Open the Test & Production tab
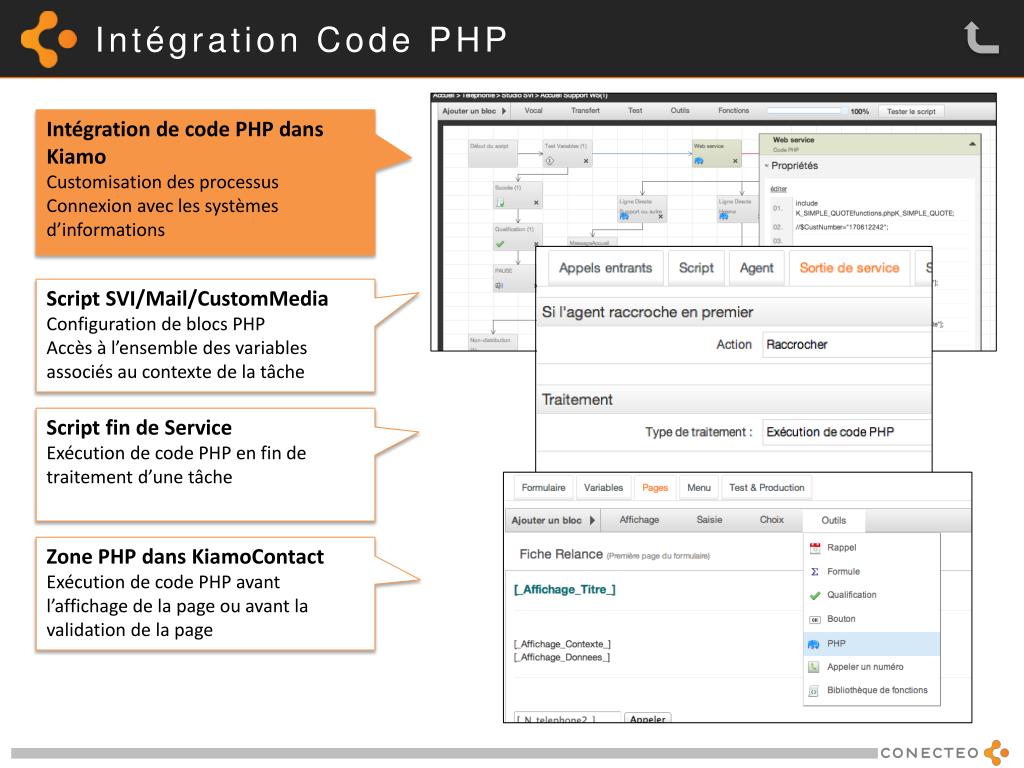 pos(767,488)
